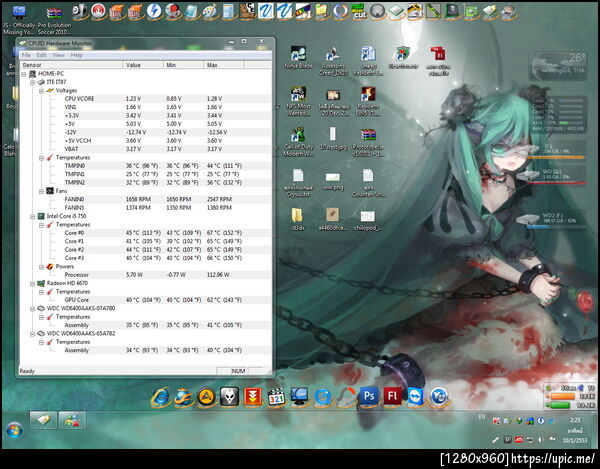Click the webcam icon in the top dock
Screen dimensions: 600x469
point(80,11)
